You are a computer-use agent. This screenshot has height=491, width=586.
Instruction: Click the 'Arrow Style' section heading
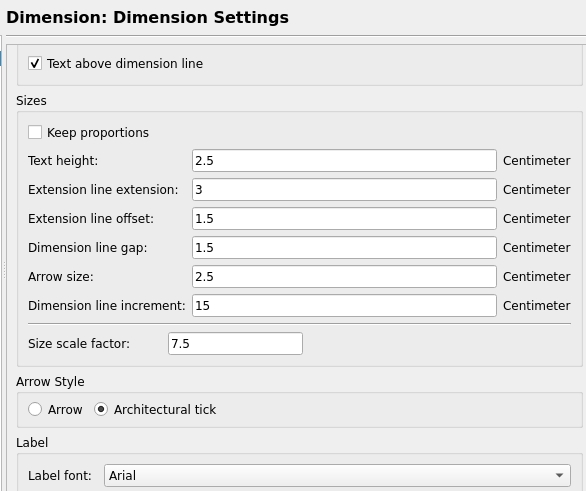point(50,382)
